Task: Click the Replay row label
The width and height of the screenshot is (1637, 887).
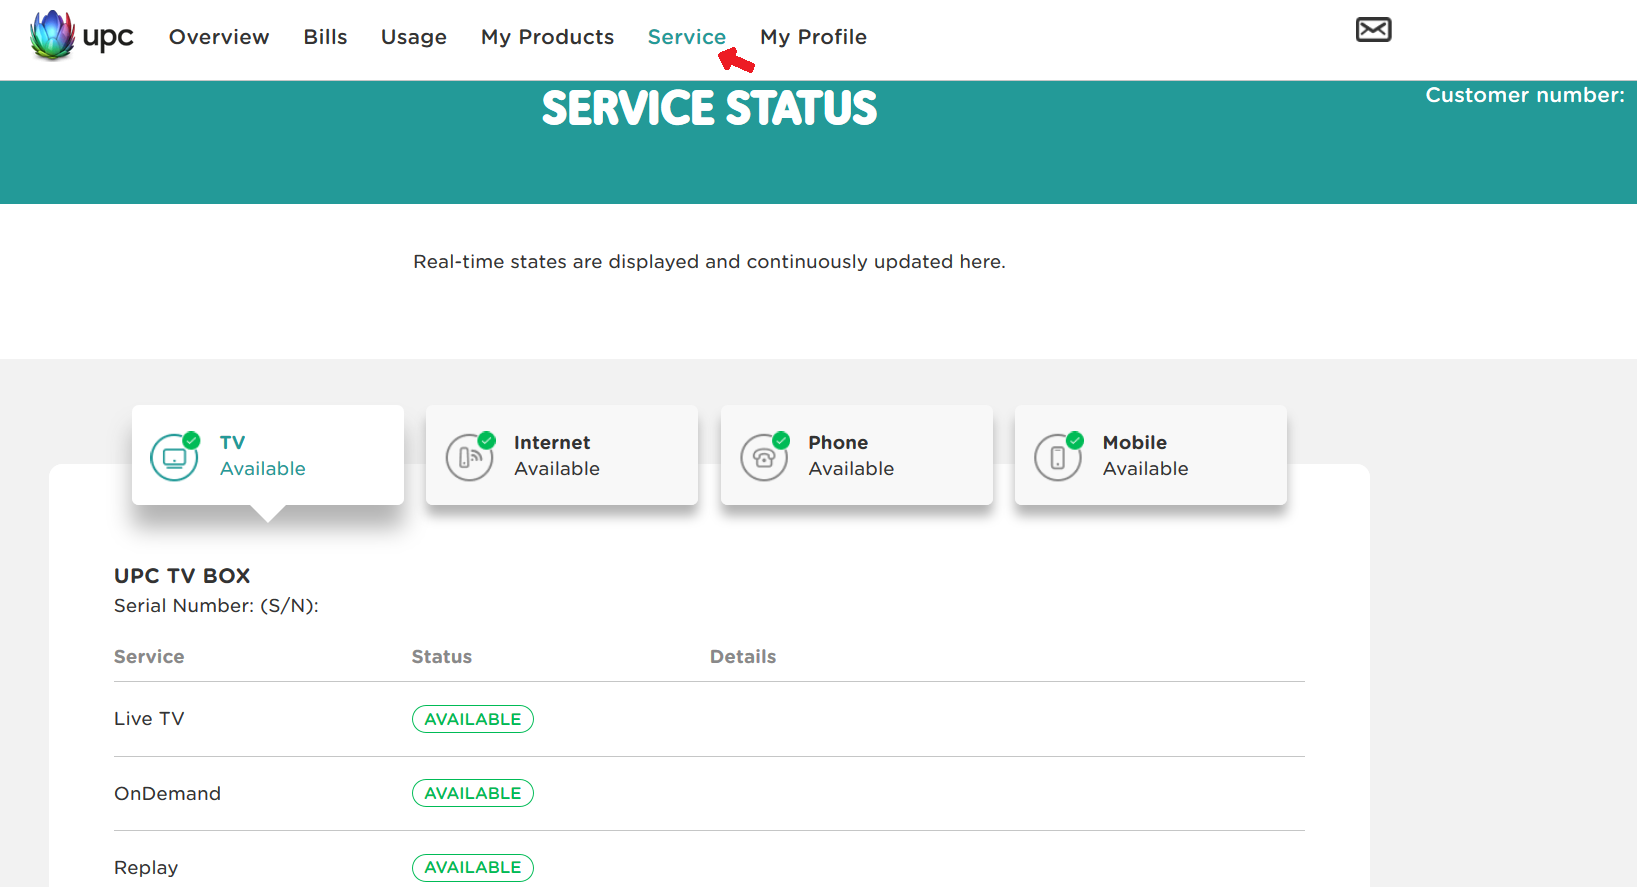Action: click(146, 868)
